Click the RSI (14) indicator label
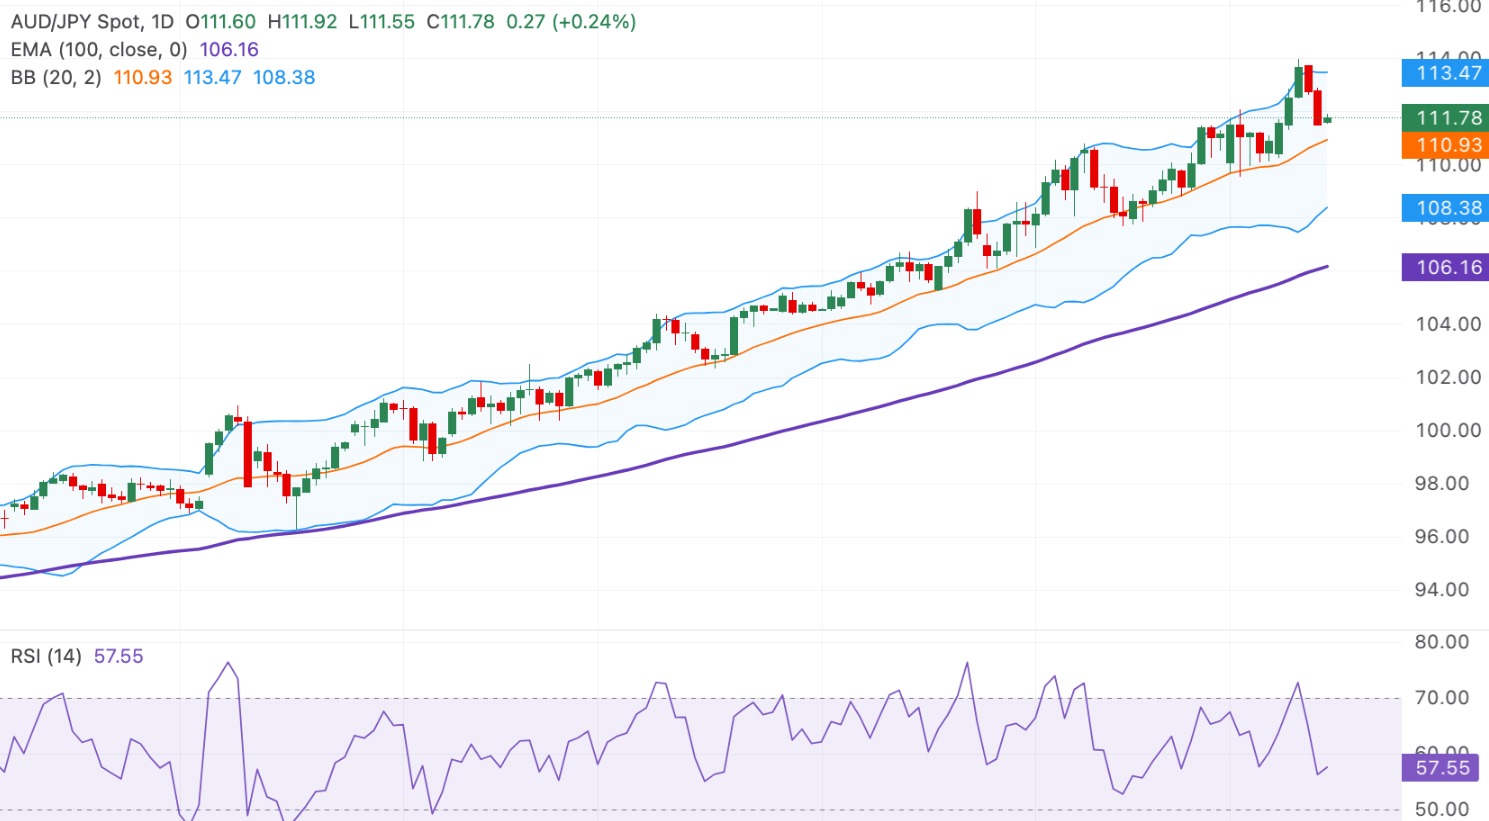This screenshot has height=821, width=1489. point(46,656)
